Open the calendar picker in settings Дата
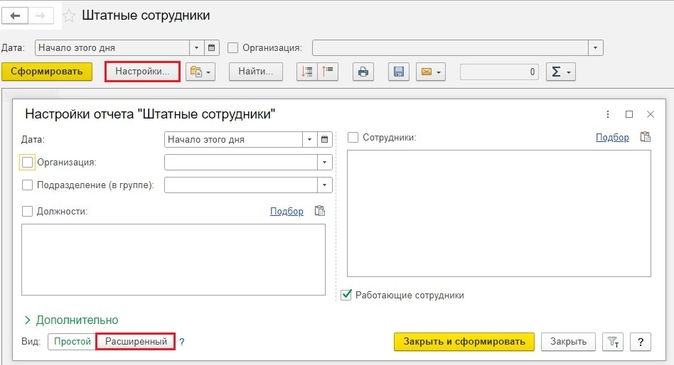Viewport: 674px width, 365px height. 325,139
